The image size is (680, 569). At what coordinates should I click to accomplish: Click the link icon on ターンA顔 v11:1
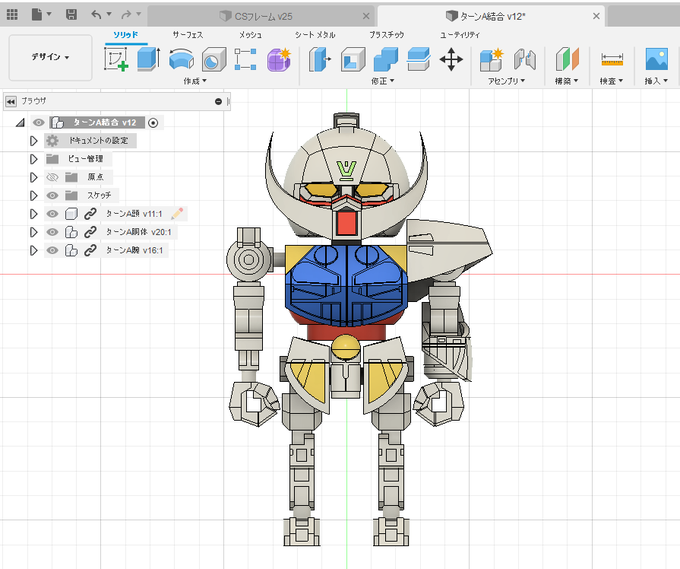90,214
